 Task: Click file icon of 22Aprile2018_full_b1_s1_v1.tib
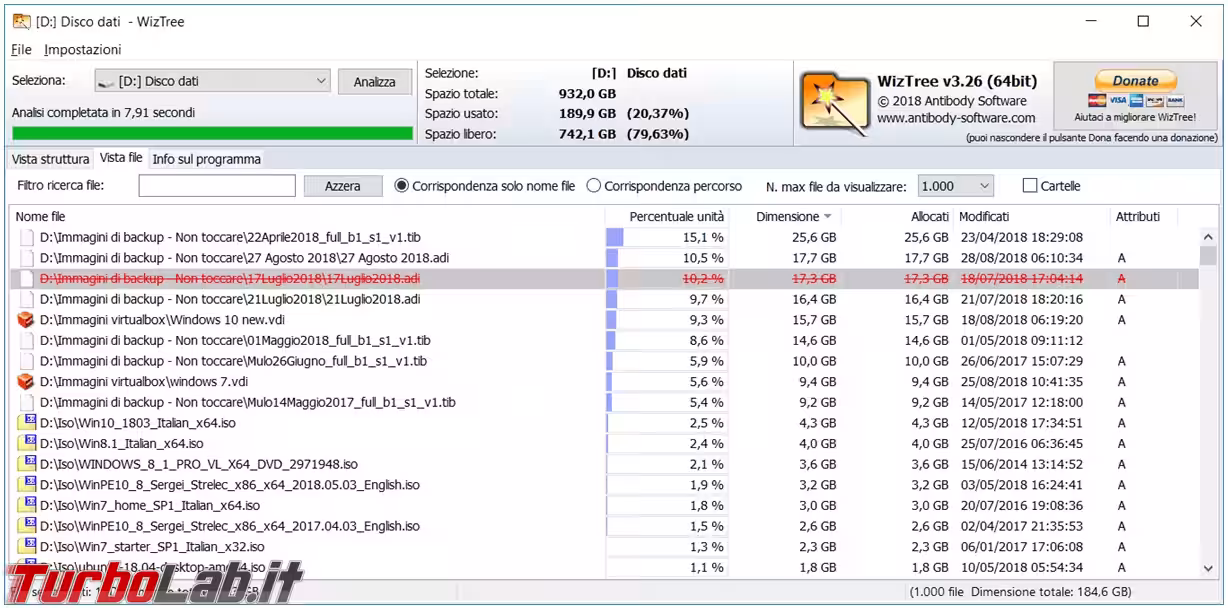27,238
